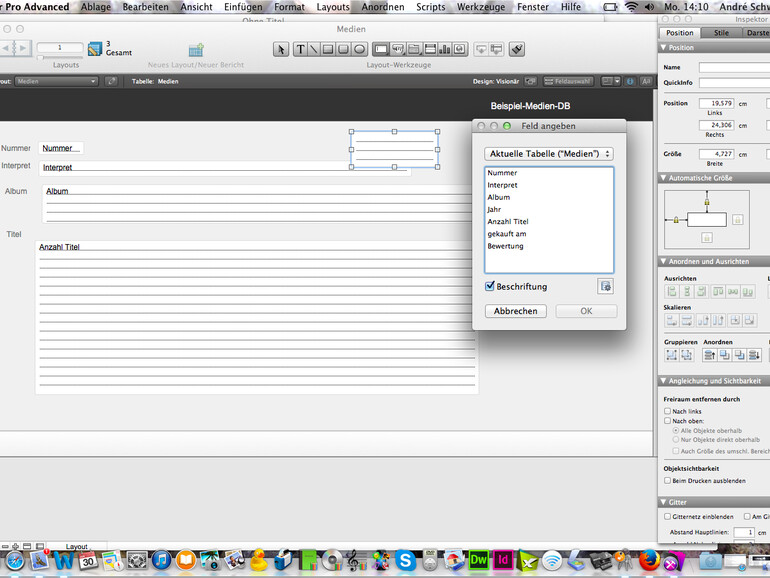
Task: Select the Oval tool
Action: click(x=359, y=49)
